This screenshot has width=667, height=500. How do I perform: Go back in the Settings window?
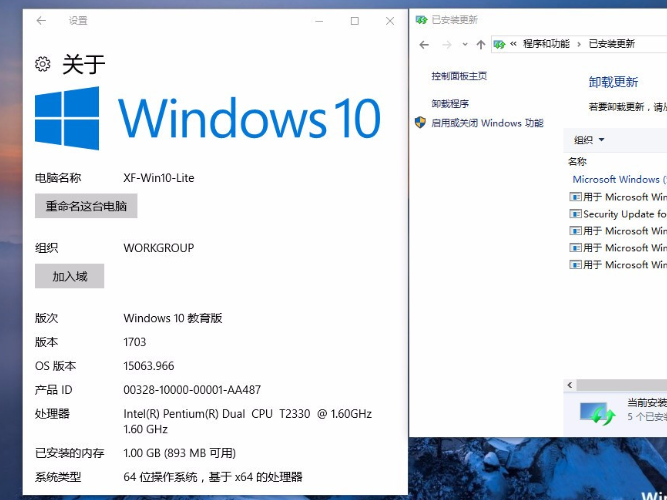click(x=41, y=20)
